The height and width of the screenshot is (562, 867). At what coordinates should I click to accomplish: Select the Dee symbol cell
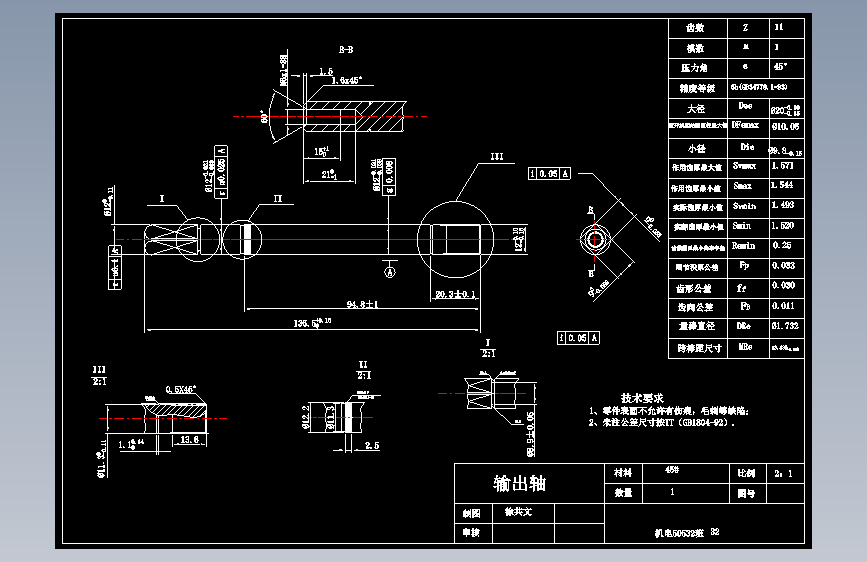[x=746, y=106]
